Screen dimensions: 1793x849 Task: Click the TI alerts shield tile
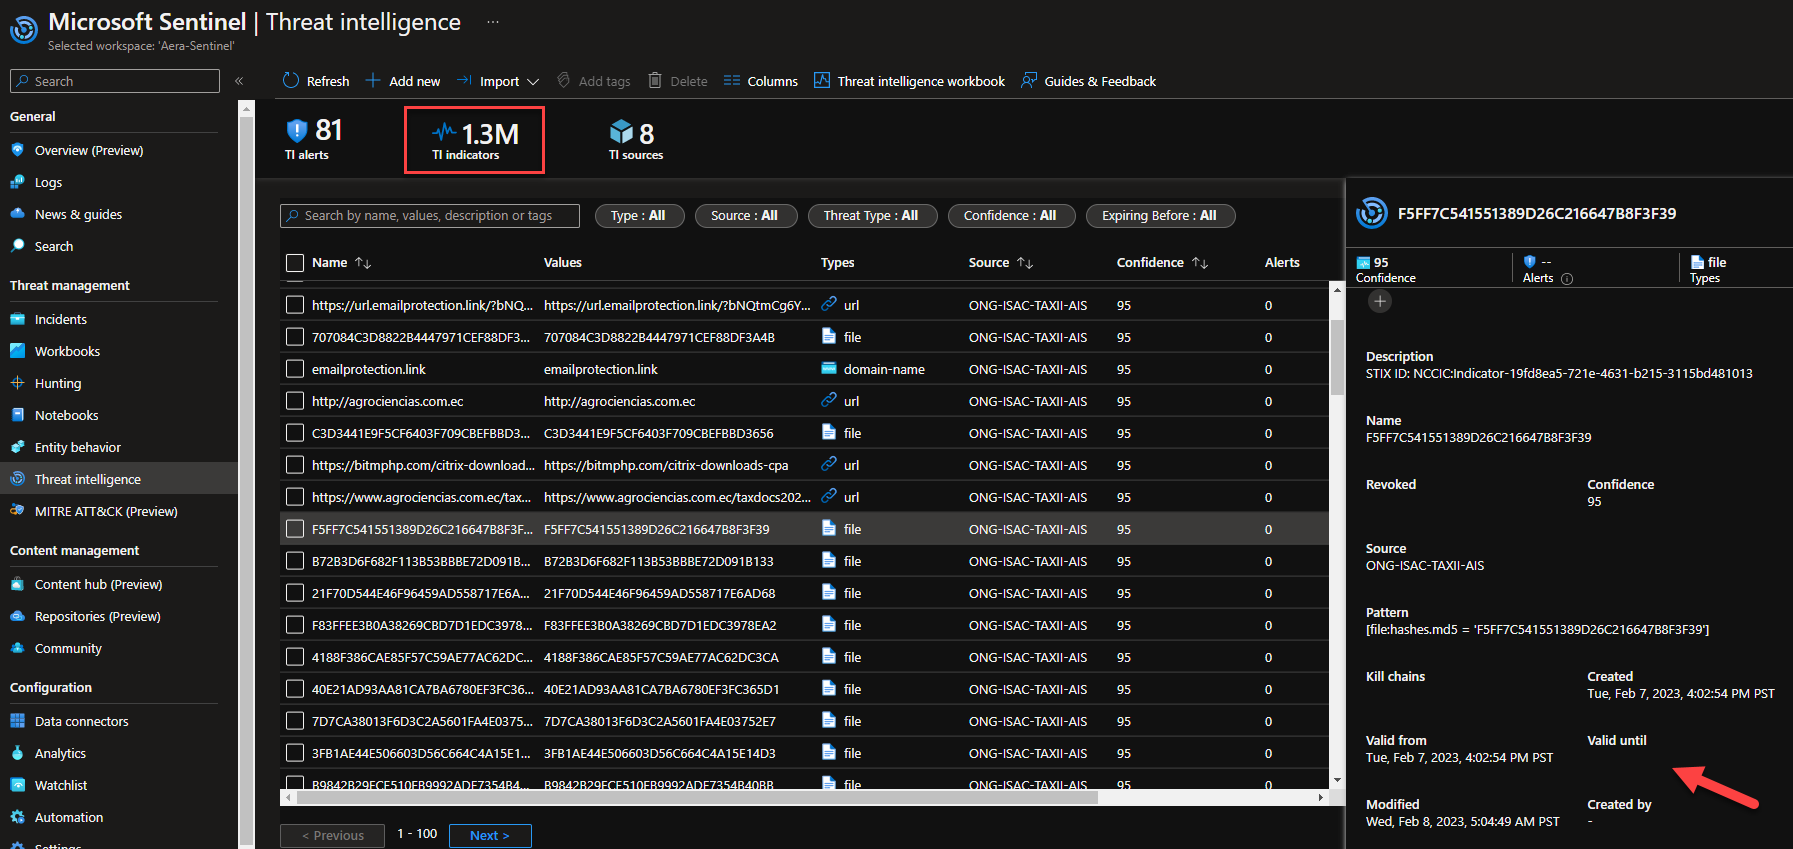(314, 139)
